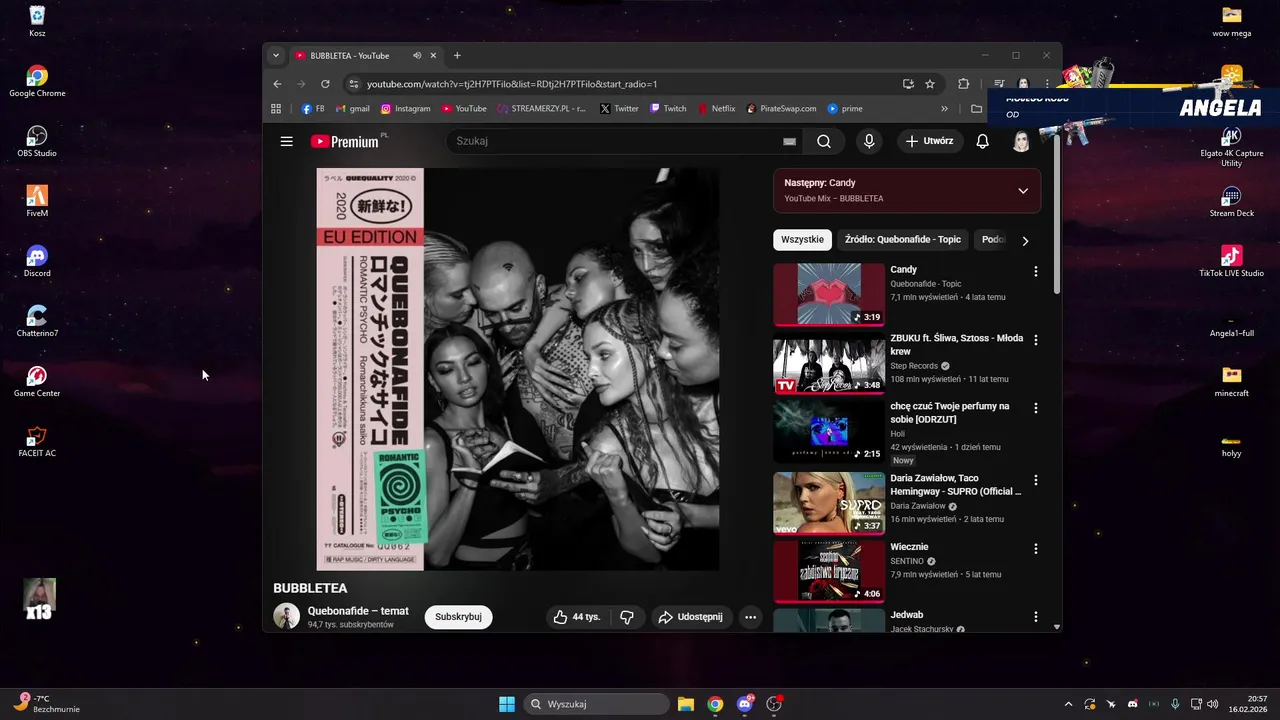Viewport: 1280px width, 720px height.
Task: Click the YouTube search magnifier button
Action: (823, 141)
